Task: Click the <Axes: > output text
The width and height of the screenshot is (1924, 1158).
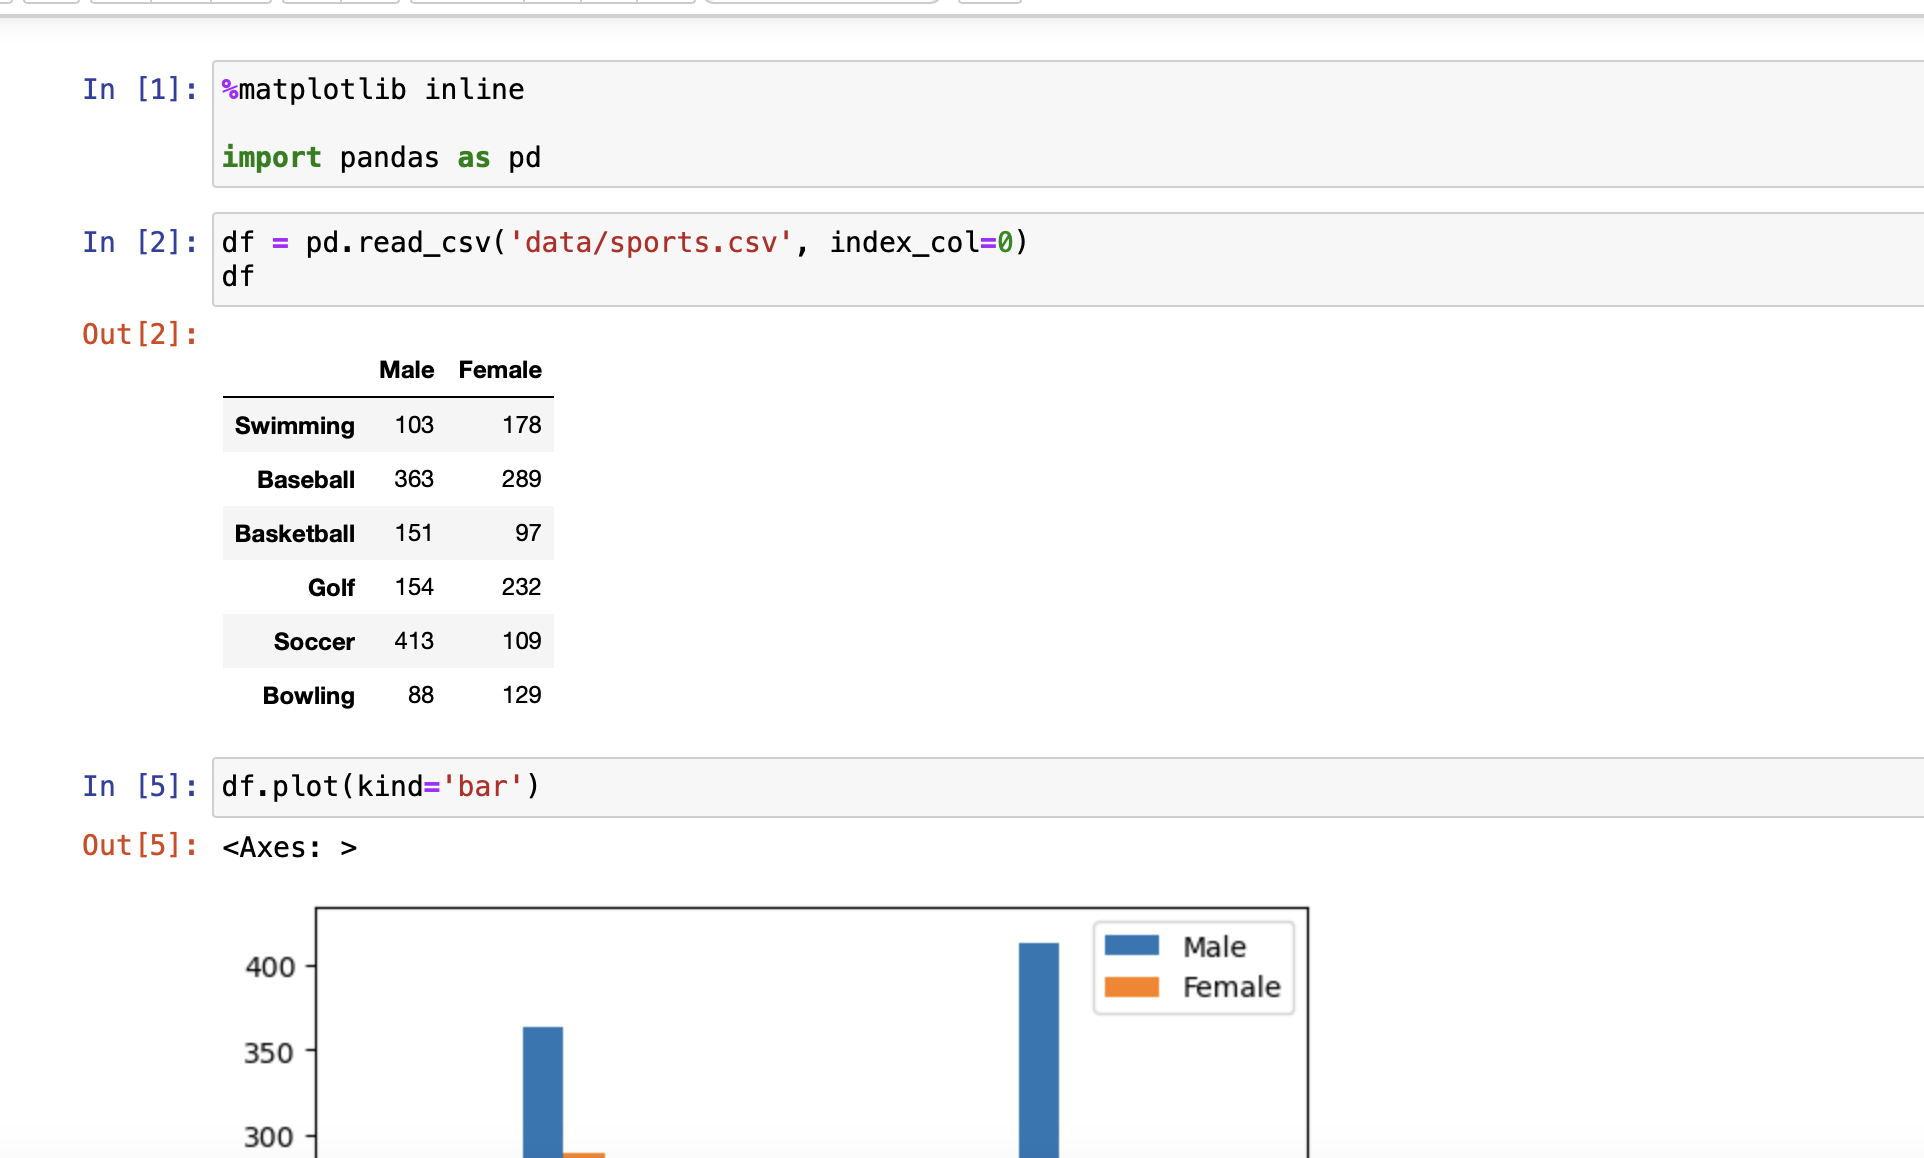Action: 290,848
